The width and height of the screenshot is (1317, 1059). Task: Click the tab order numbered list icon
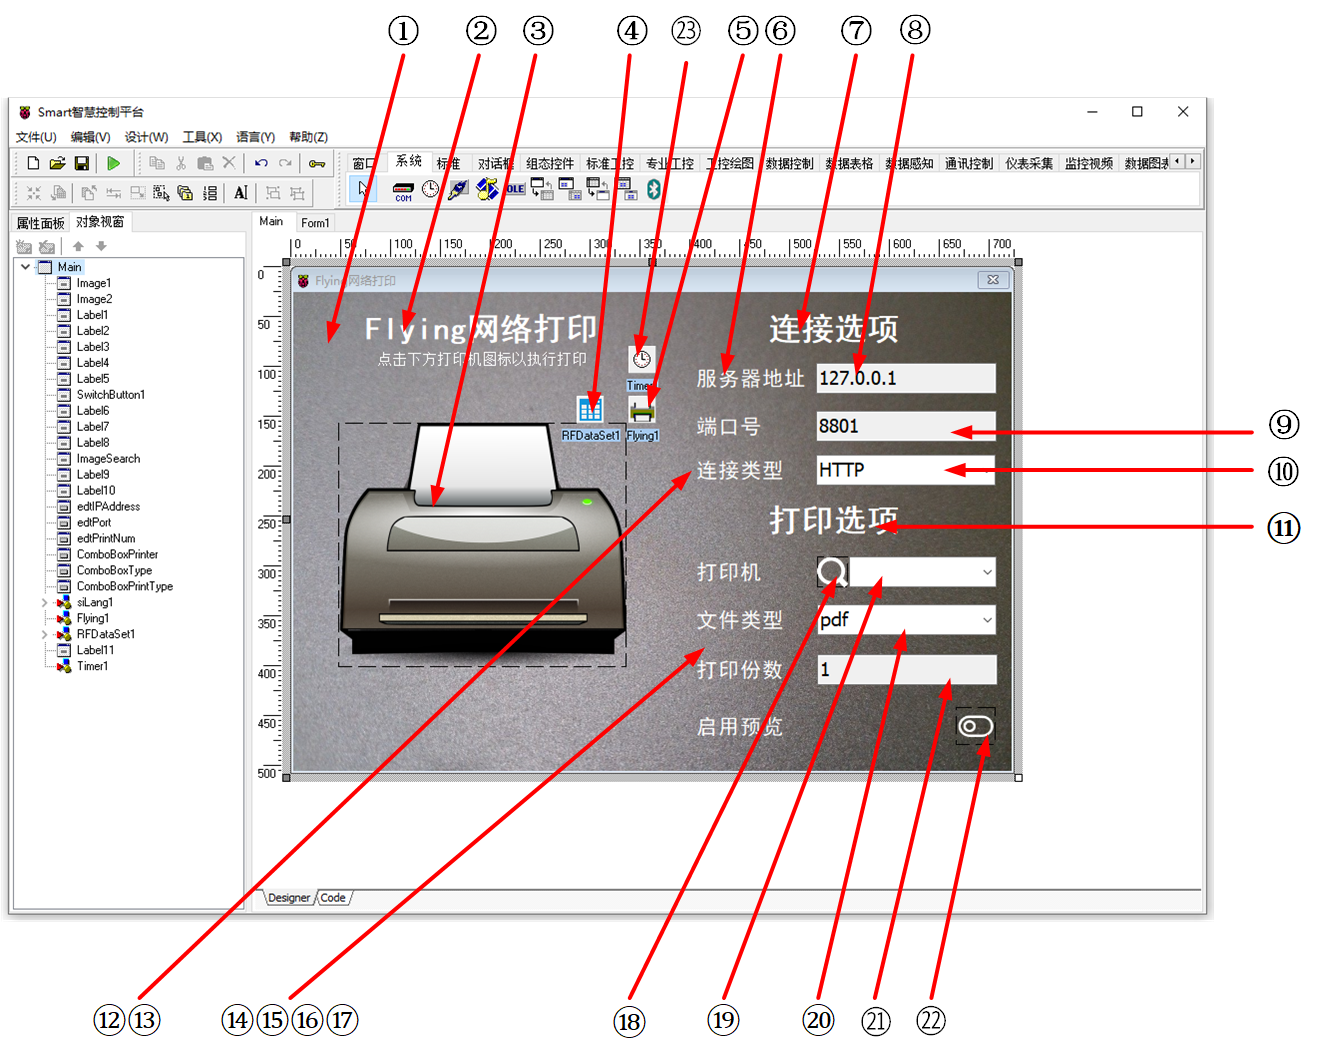click(x=210, y=193)
